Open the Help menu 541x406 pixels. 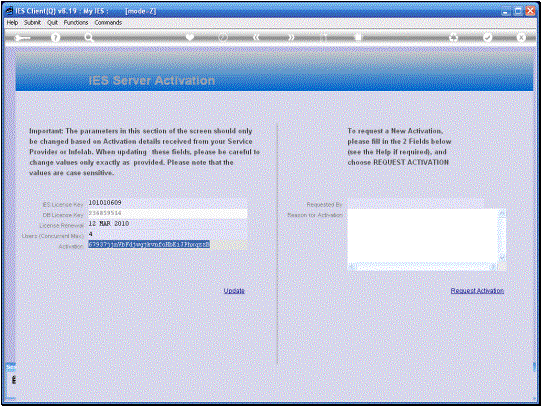coord(12,22)
